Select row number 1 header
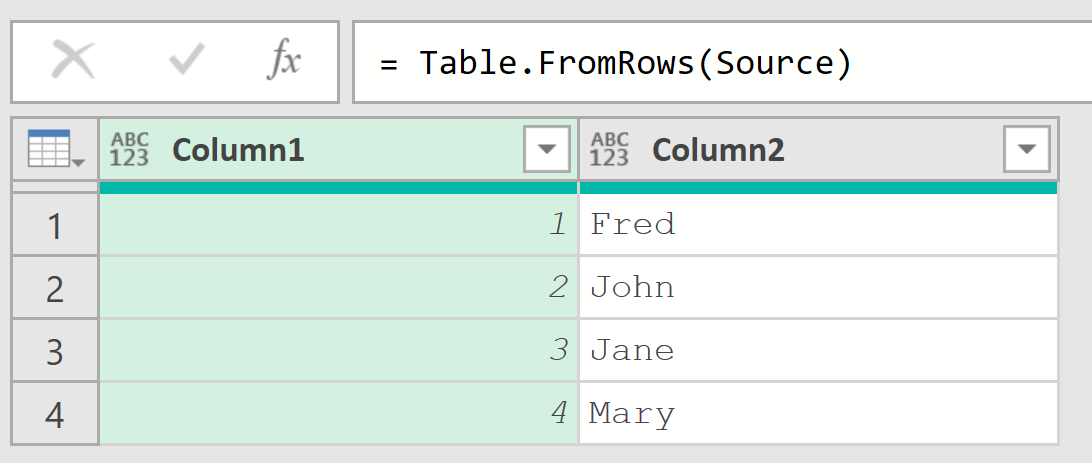The image size is (1092, 463). pos(55,224)
